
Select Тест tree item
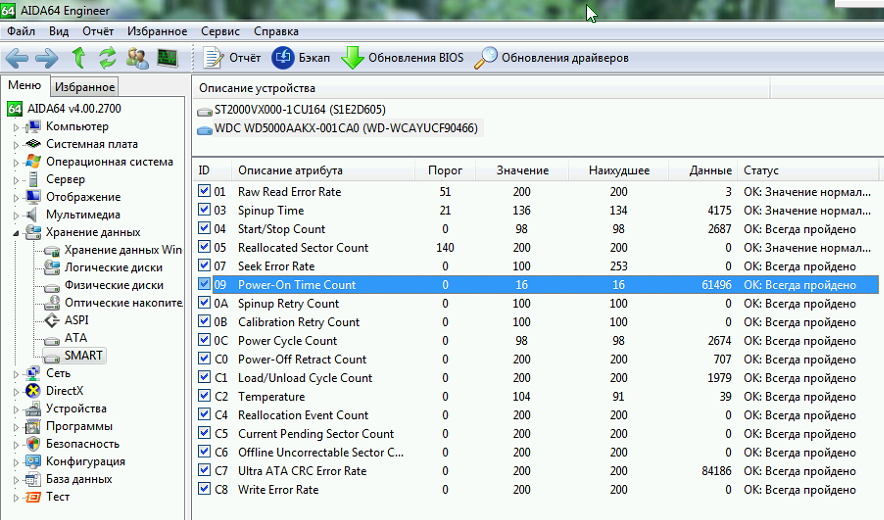[58, 496]
